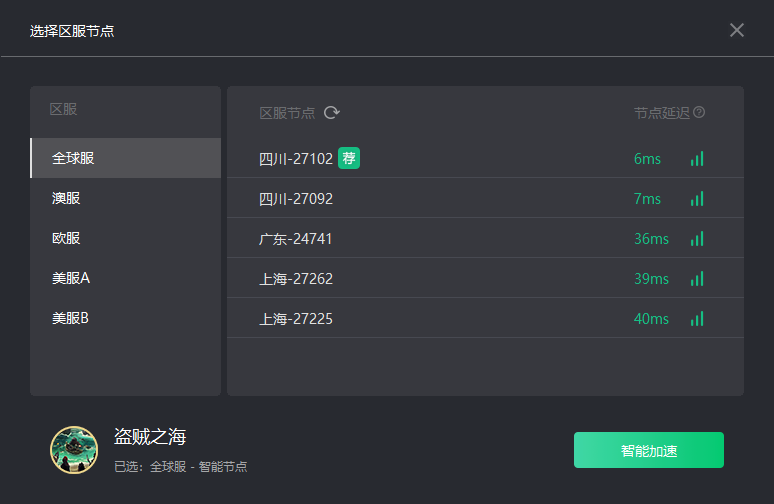Viewport: 774px width, 504px height.
Task: Close the server node selection dialog
Action: 737,30
